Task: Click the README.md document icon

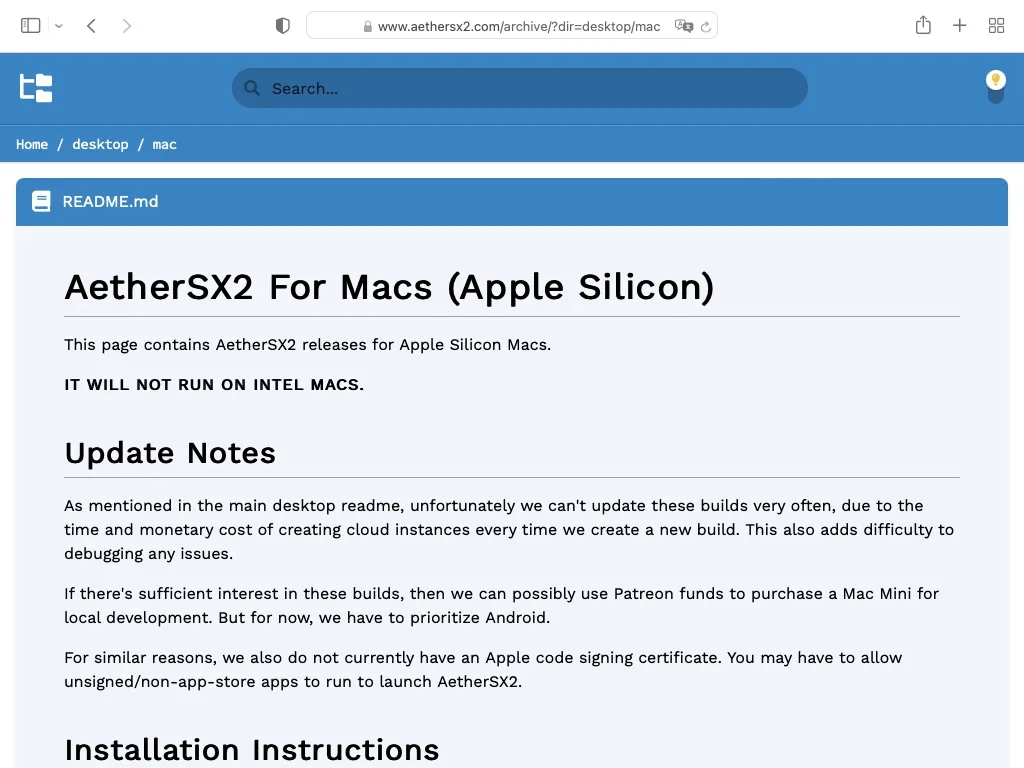Action: point(41,201)
